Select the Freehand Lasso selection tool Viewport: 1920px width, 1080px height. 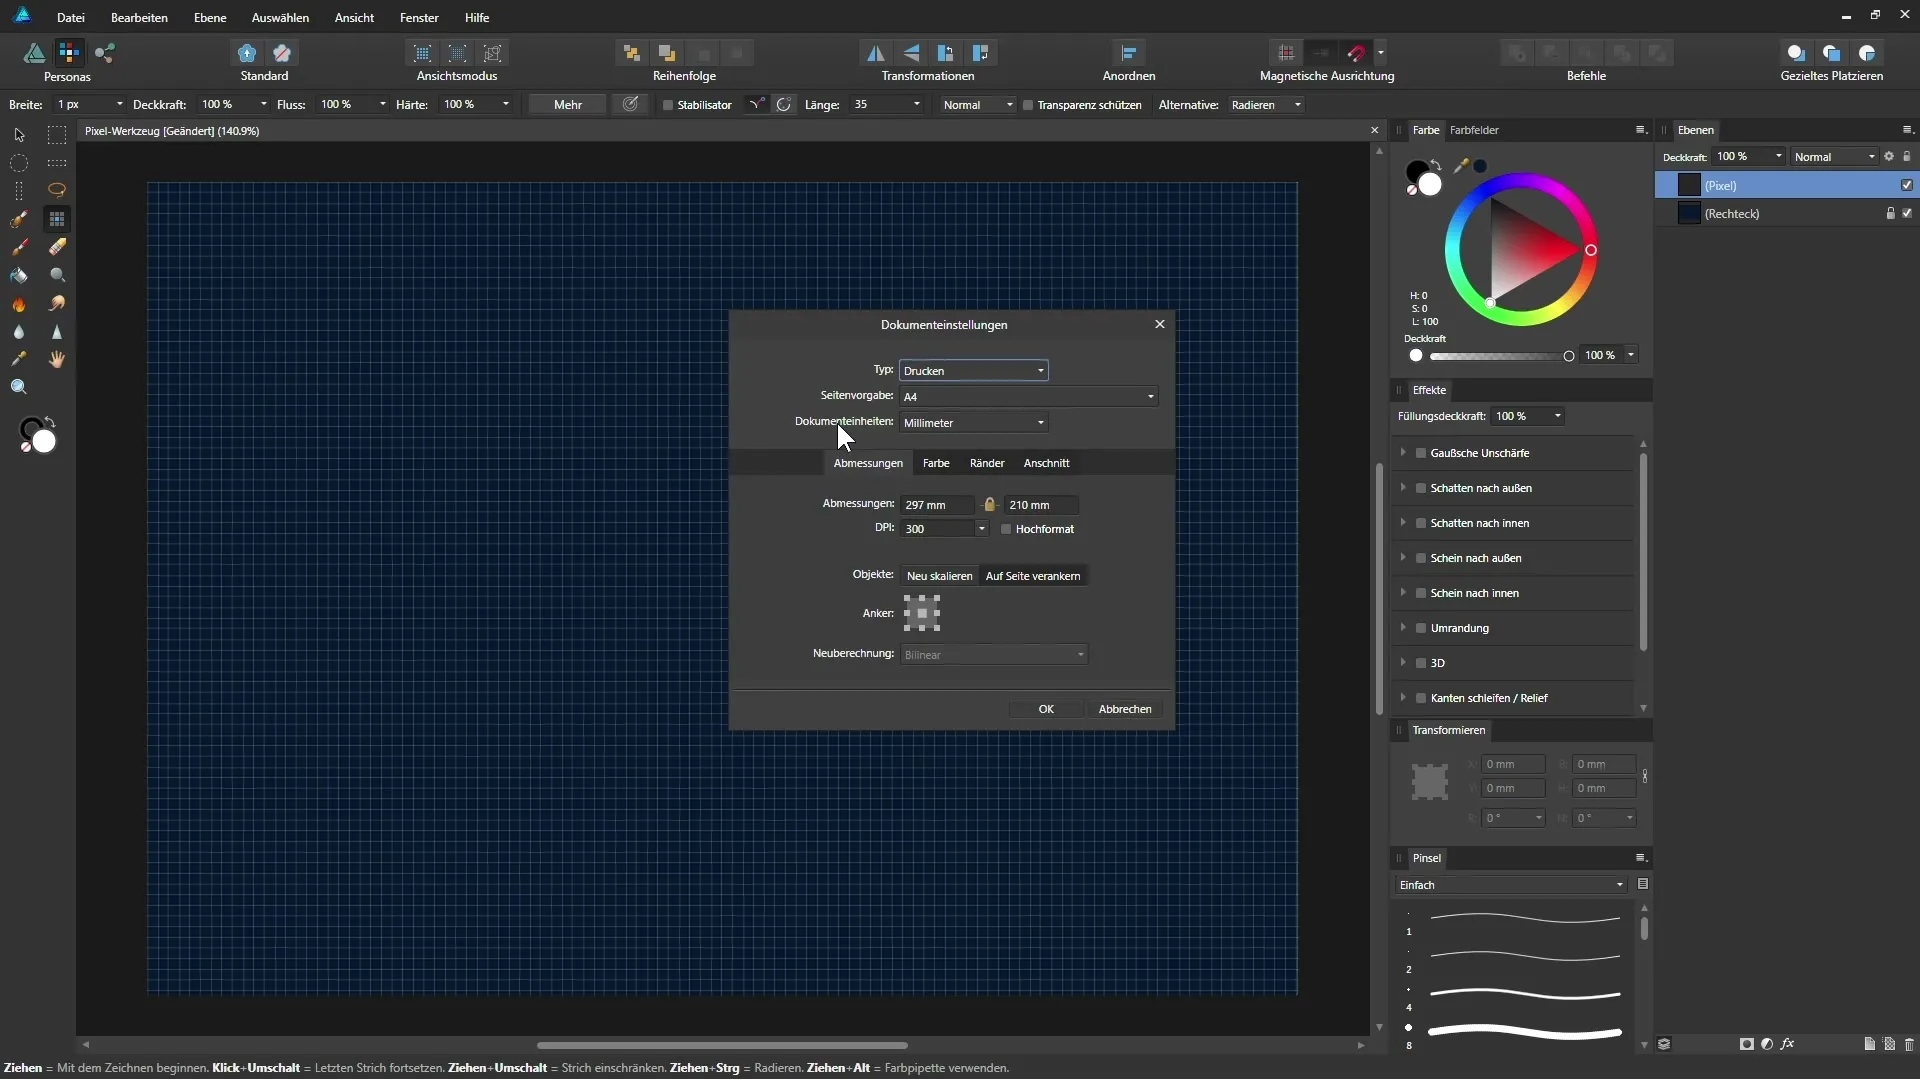[57, 190]
